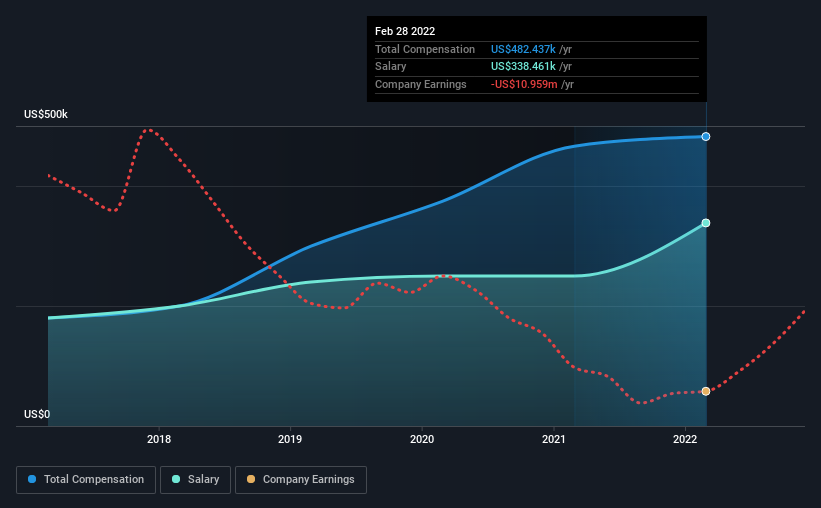Image resolution: width=821 pixels, height=508 pixels.
Task: Click the blue dot in Total Compensation legend
Action: [32, 479]
